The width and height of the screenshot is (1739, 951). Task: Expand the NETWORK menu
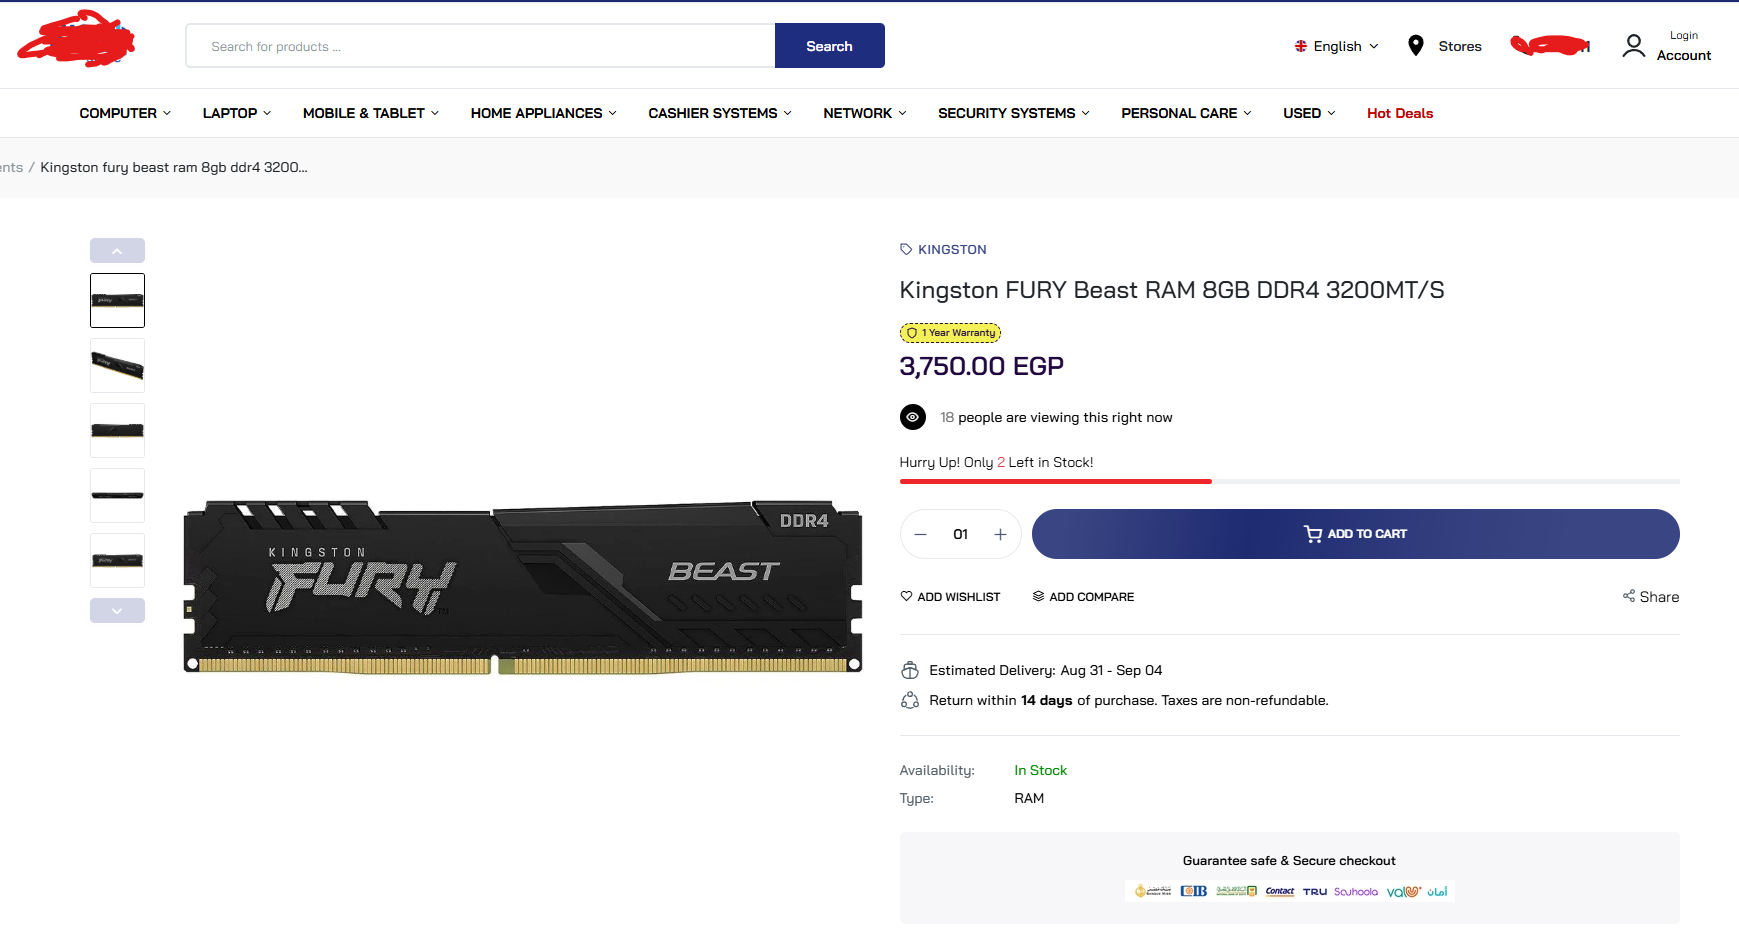[865, 113]
